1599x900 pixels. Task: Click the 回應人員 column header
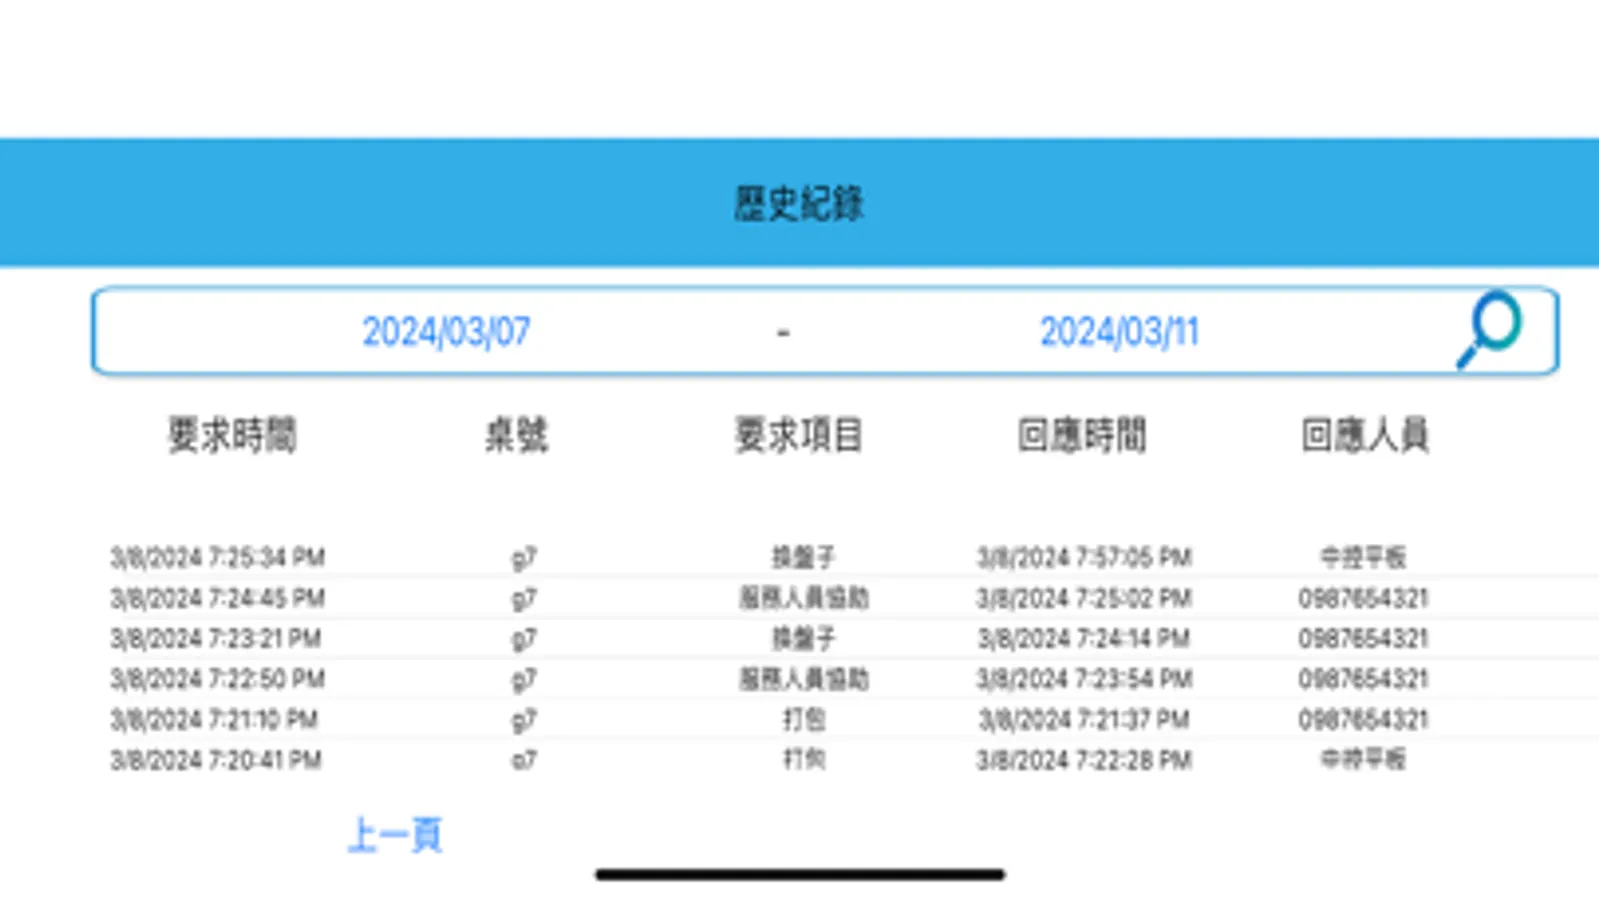point(1365,436)
